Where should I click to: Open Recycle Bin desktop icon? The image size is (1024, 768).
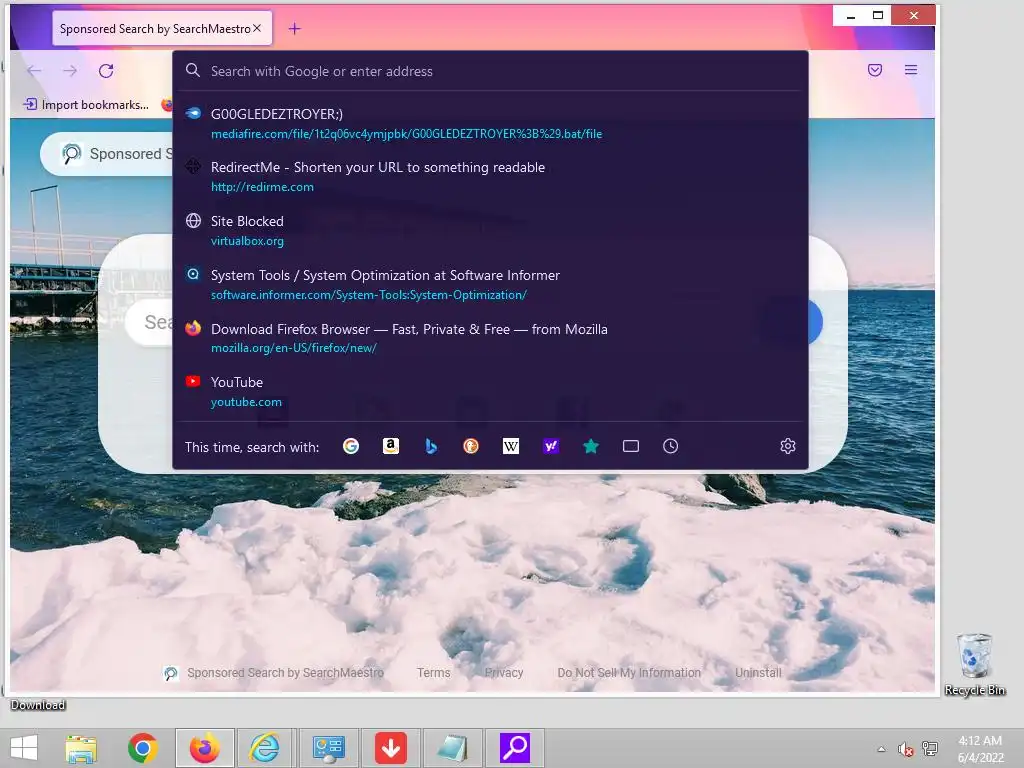[x=974, y=664]
